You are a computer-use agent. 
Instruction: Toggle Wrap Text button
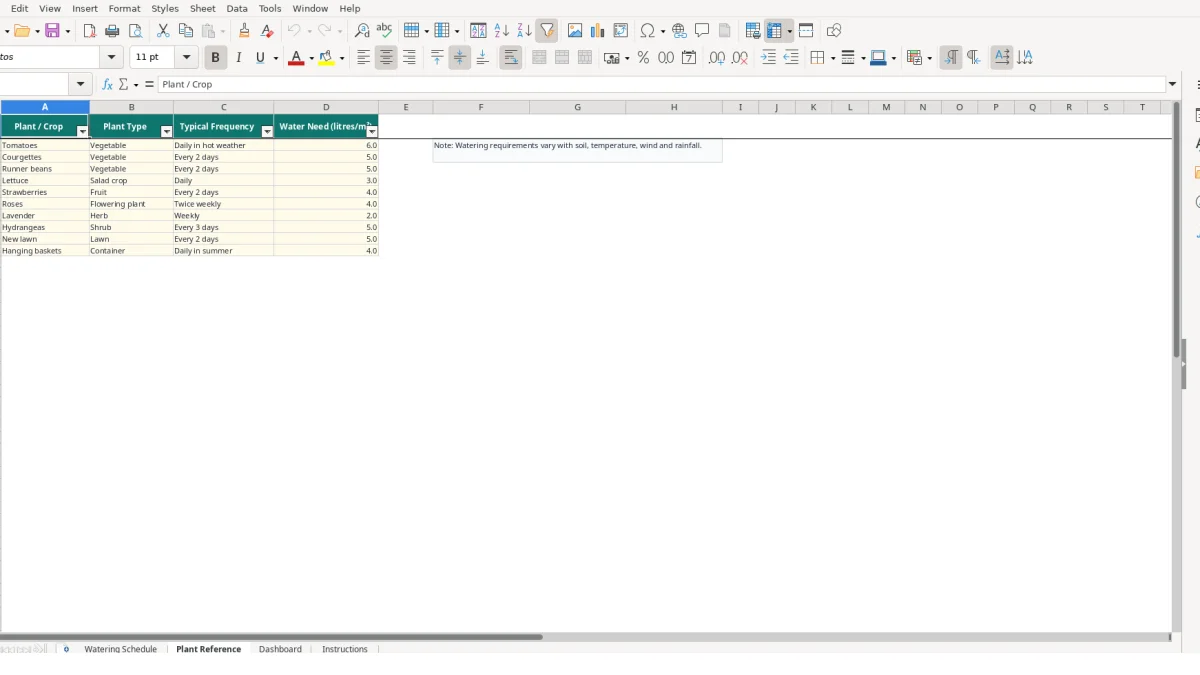[x=511, y=58]
